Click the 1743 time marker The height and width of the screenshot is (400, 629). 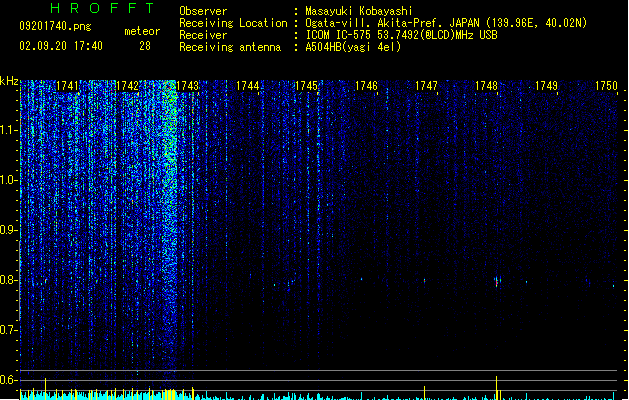[x=187, y=86]
